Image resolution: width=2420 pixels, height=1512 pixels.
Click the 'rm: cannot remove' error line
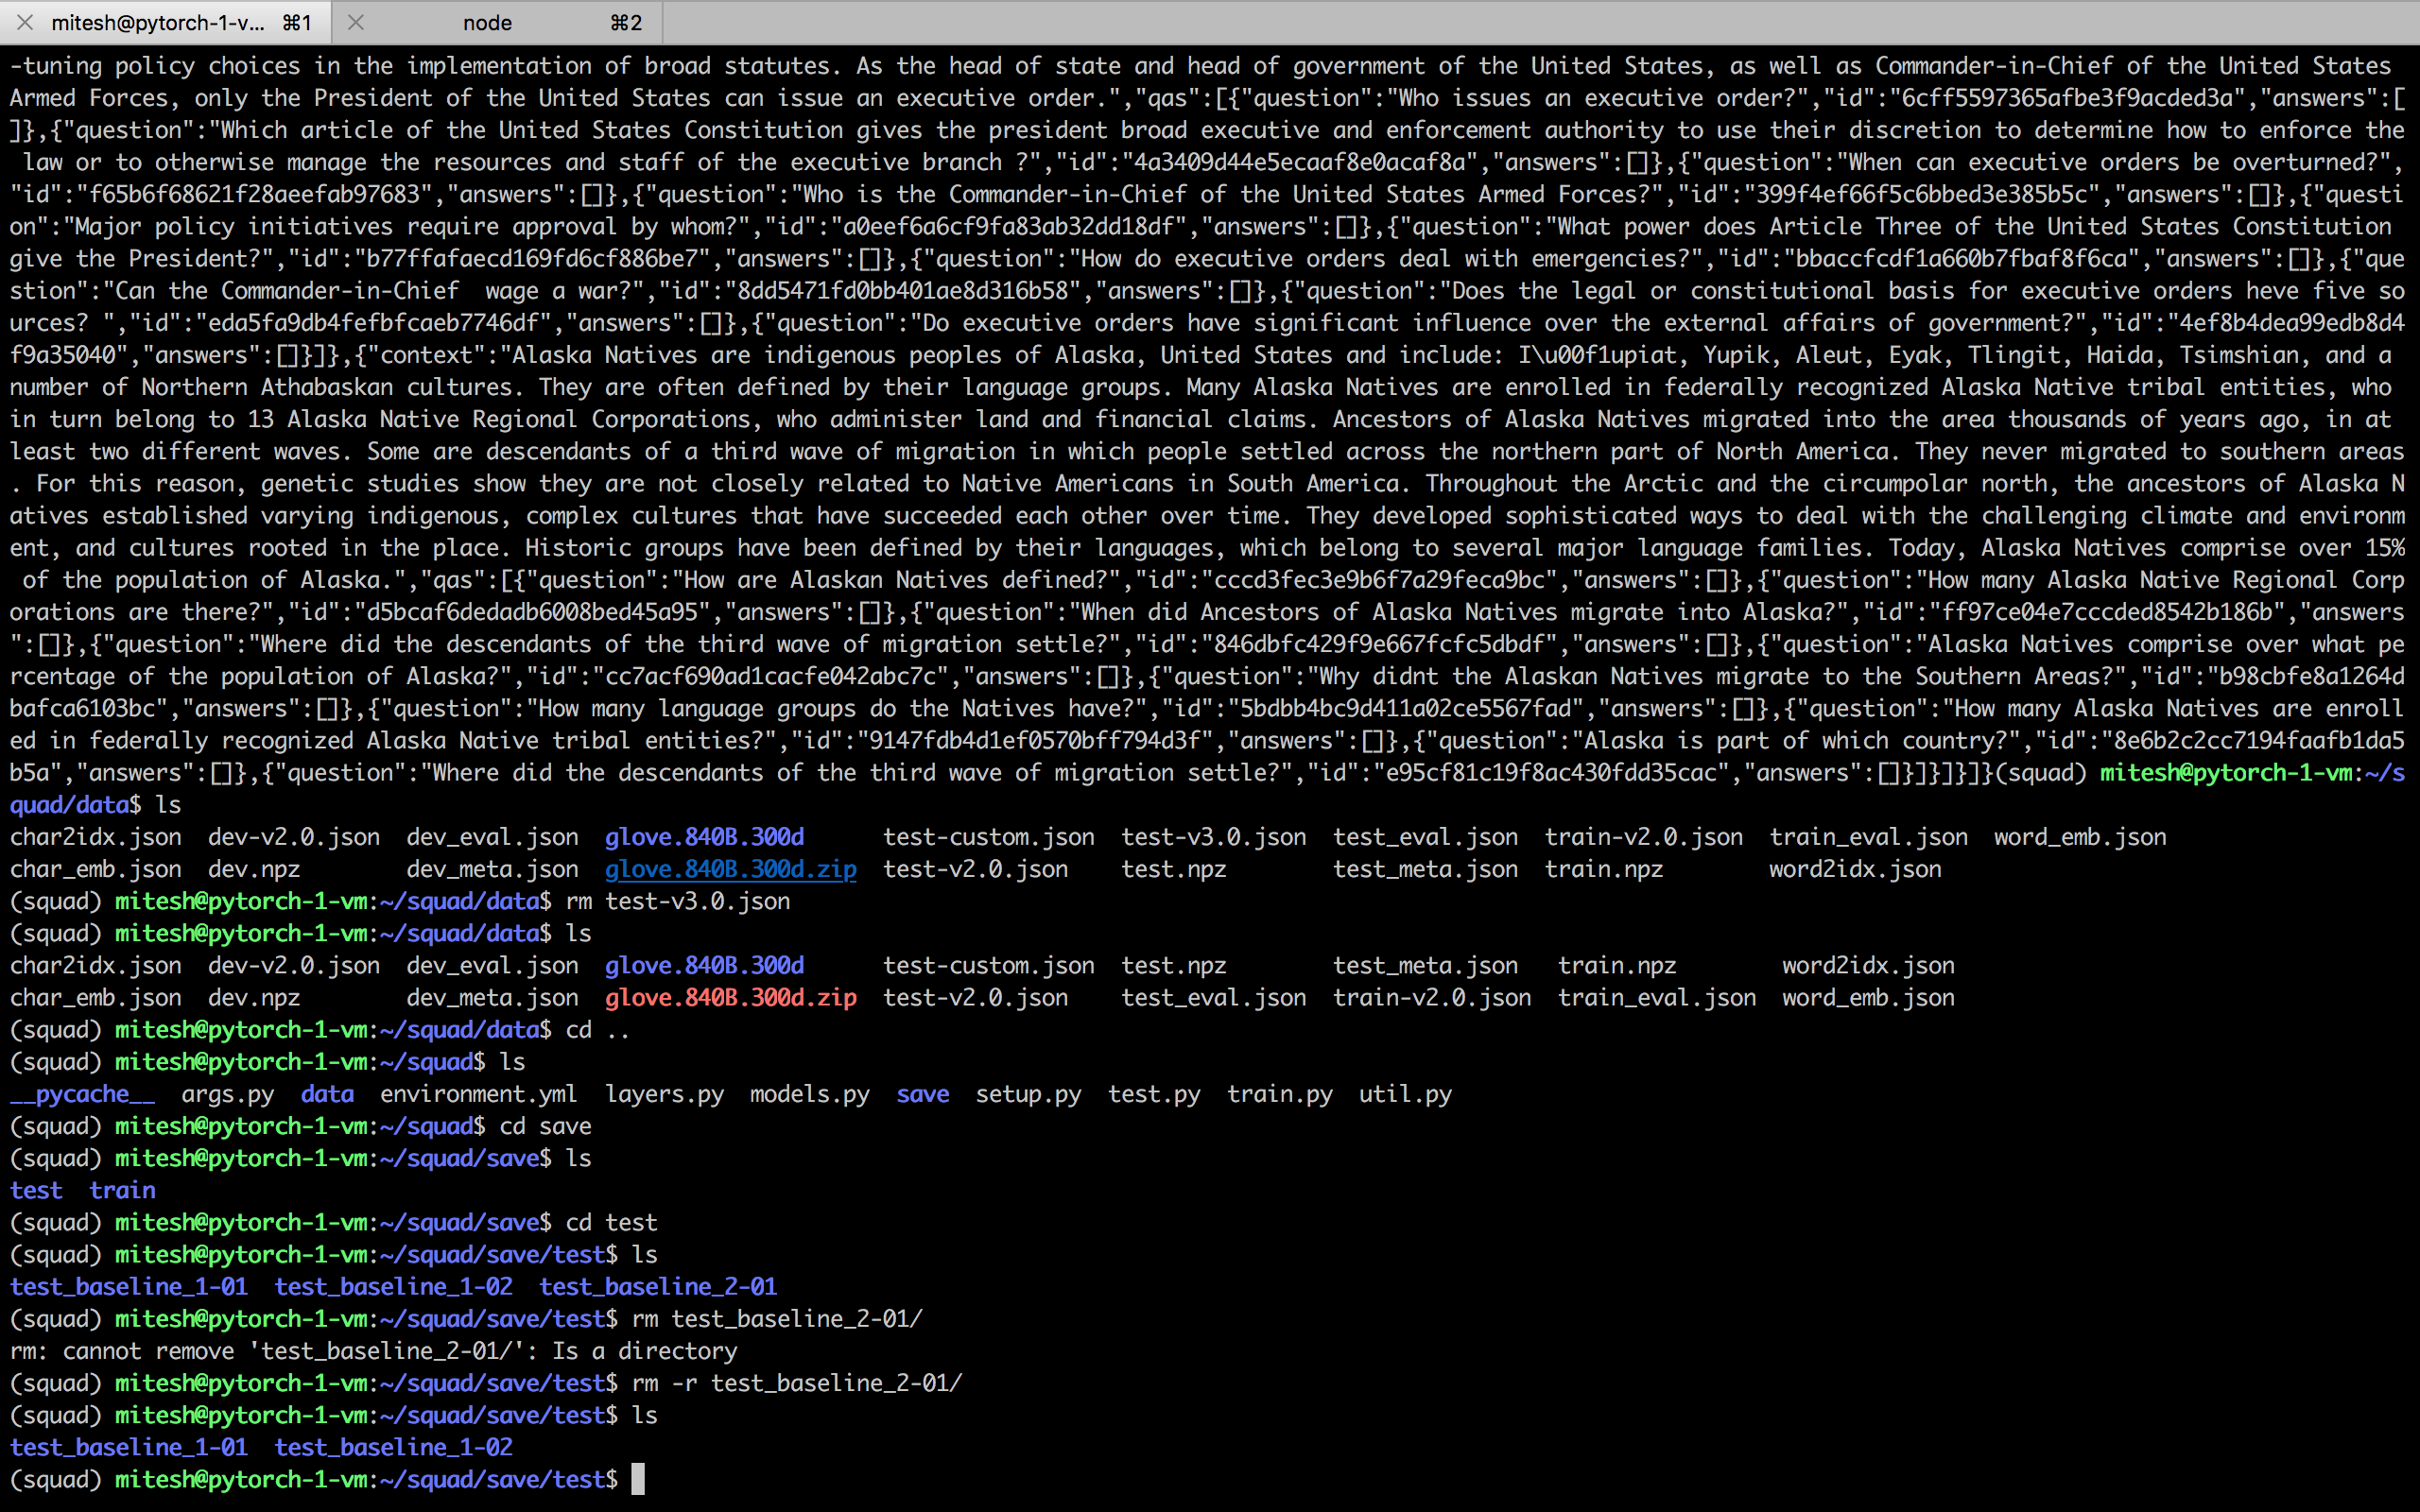tap(373, 1351)
